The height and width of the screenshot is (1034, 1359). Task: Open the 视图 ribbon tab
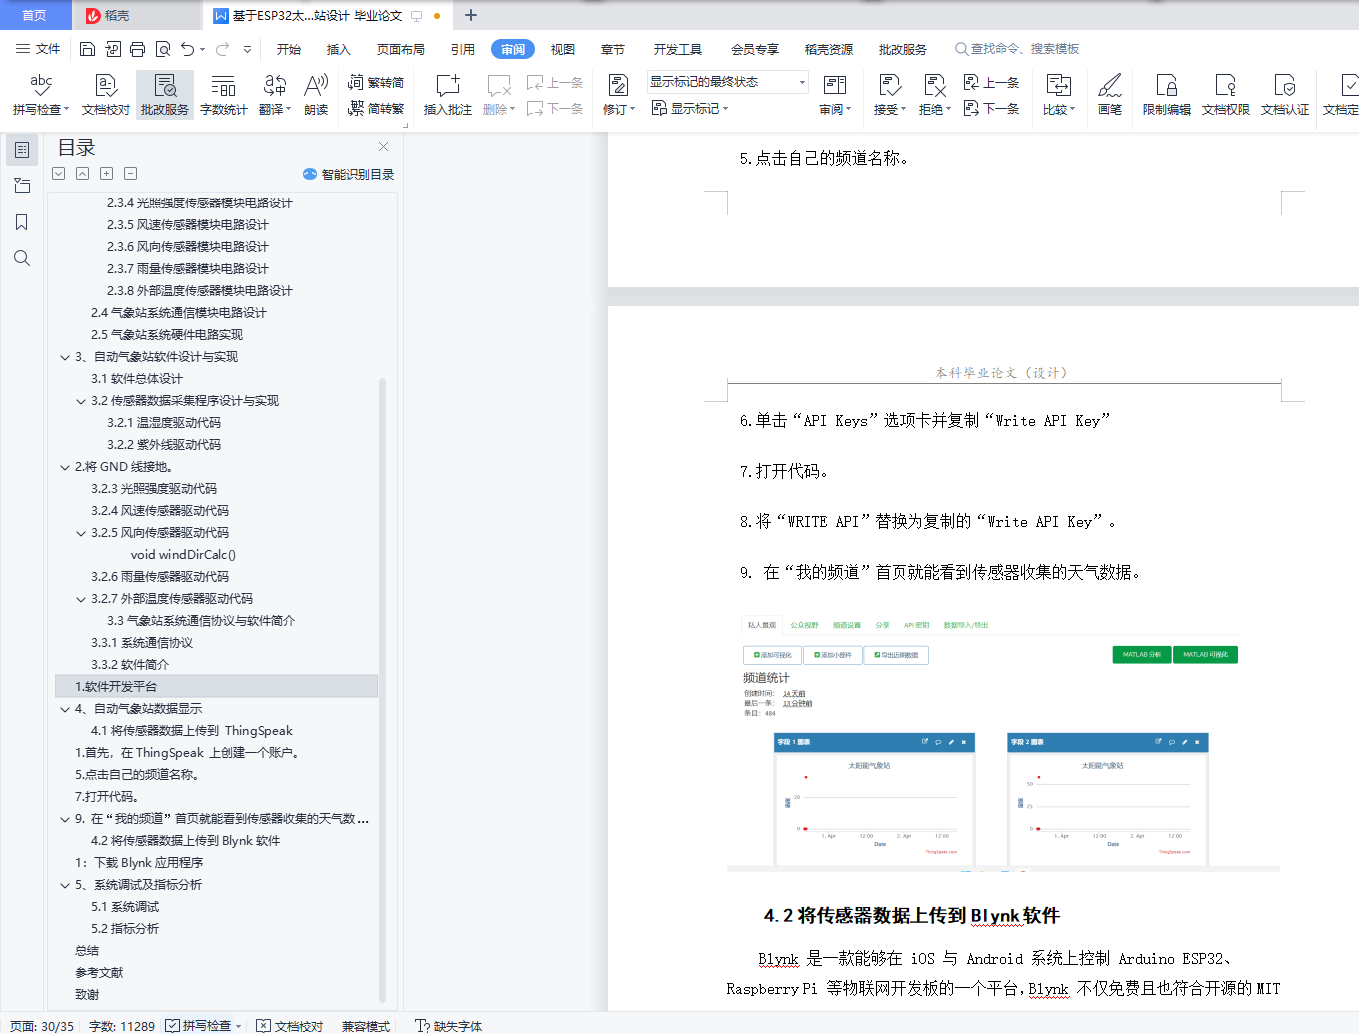[x=563, y=49]
